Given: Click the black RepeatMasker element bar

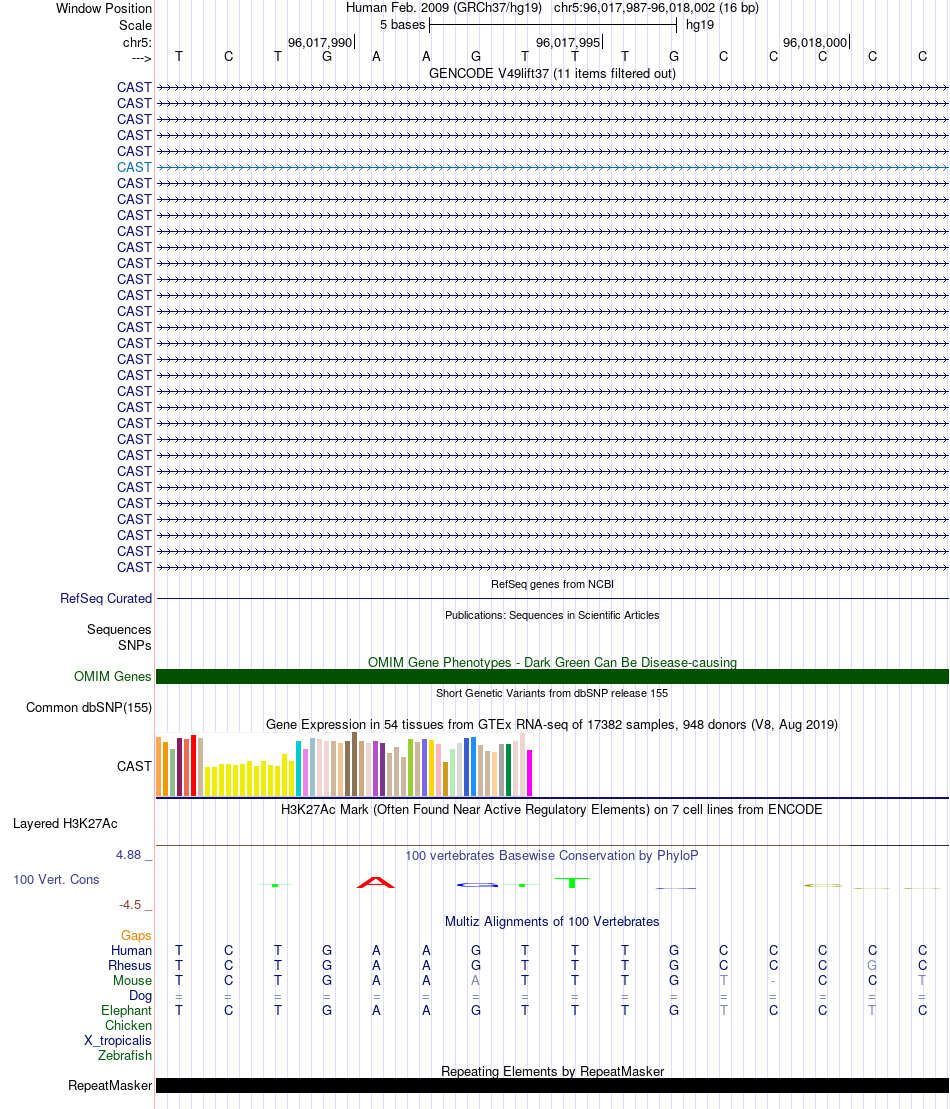Looking at the screenshot, I should pyautogui.click(x=552, y=1086).
